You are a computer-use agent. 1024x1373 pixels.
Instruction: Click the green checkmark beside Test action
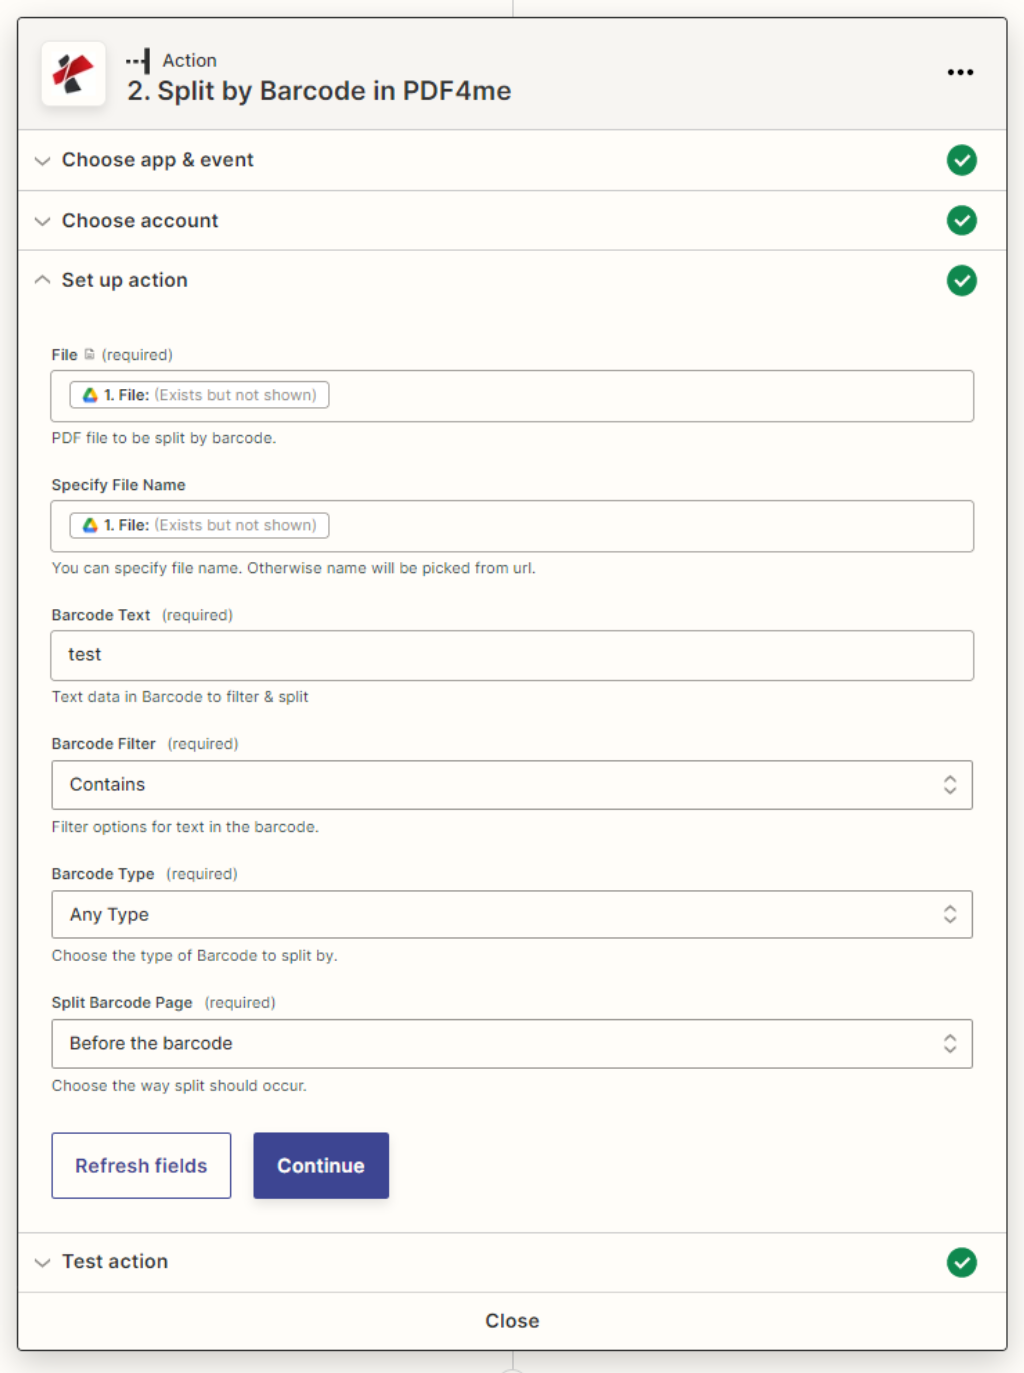[961, 1262]
